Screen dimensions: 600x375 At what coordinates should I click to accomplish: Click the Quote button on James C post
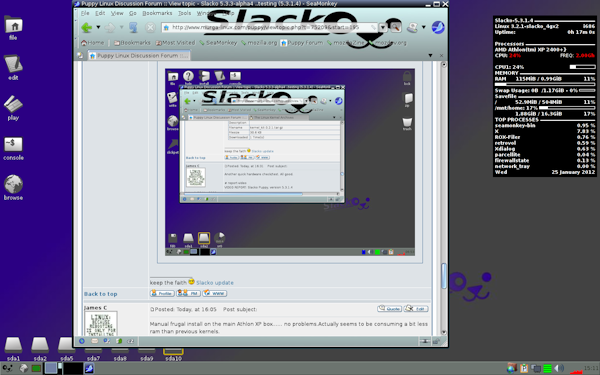389,309
